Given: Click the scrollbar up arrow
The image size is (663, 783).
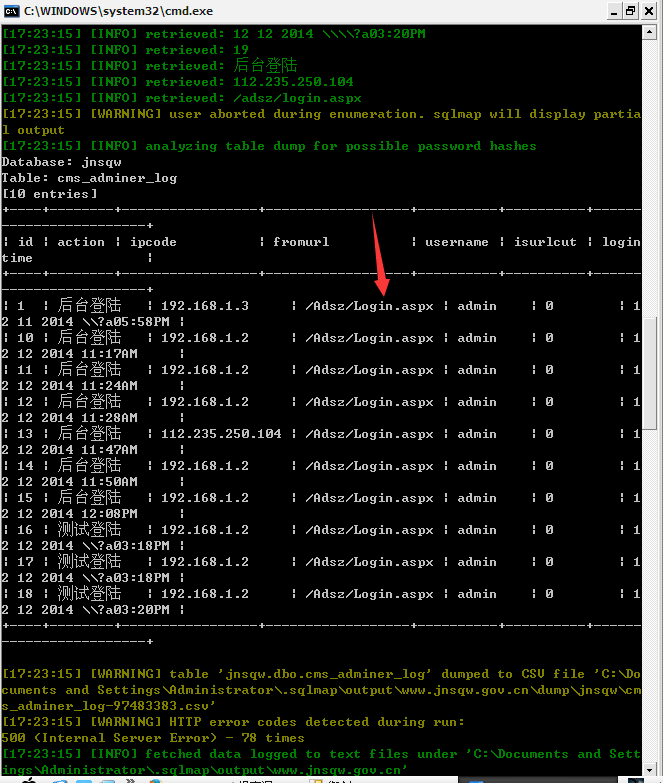Looking at the screenshot, I should pyautogui.click(x=649, y=33).
